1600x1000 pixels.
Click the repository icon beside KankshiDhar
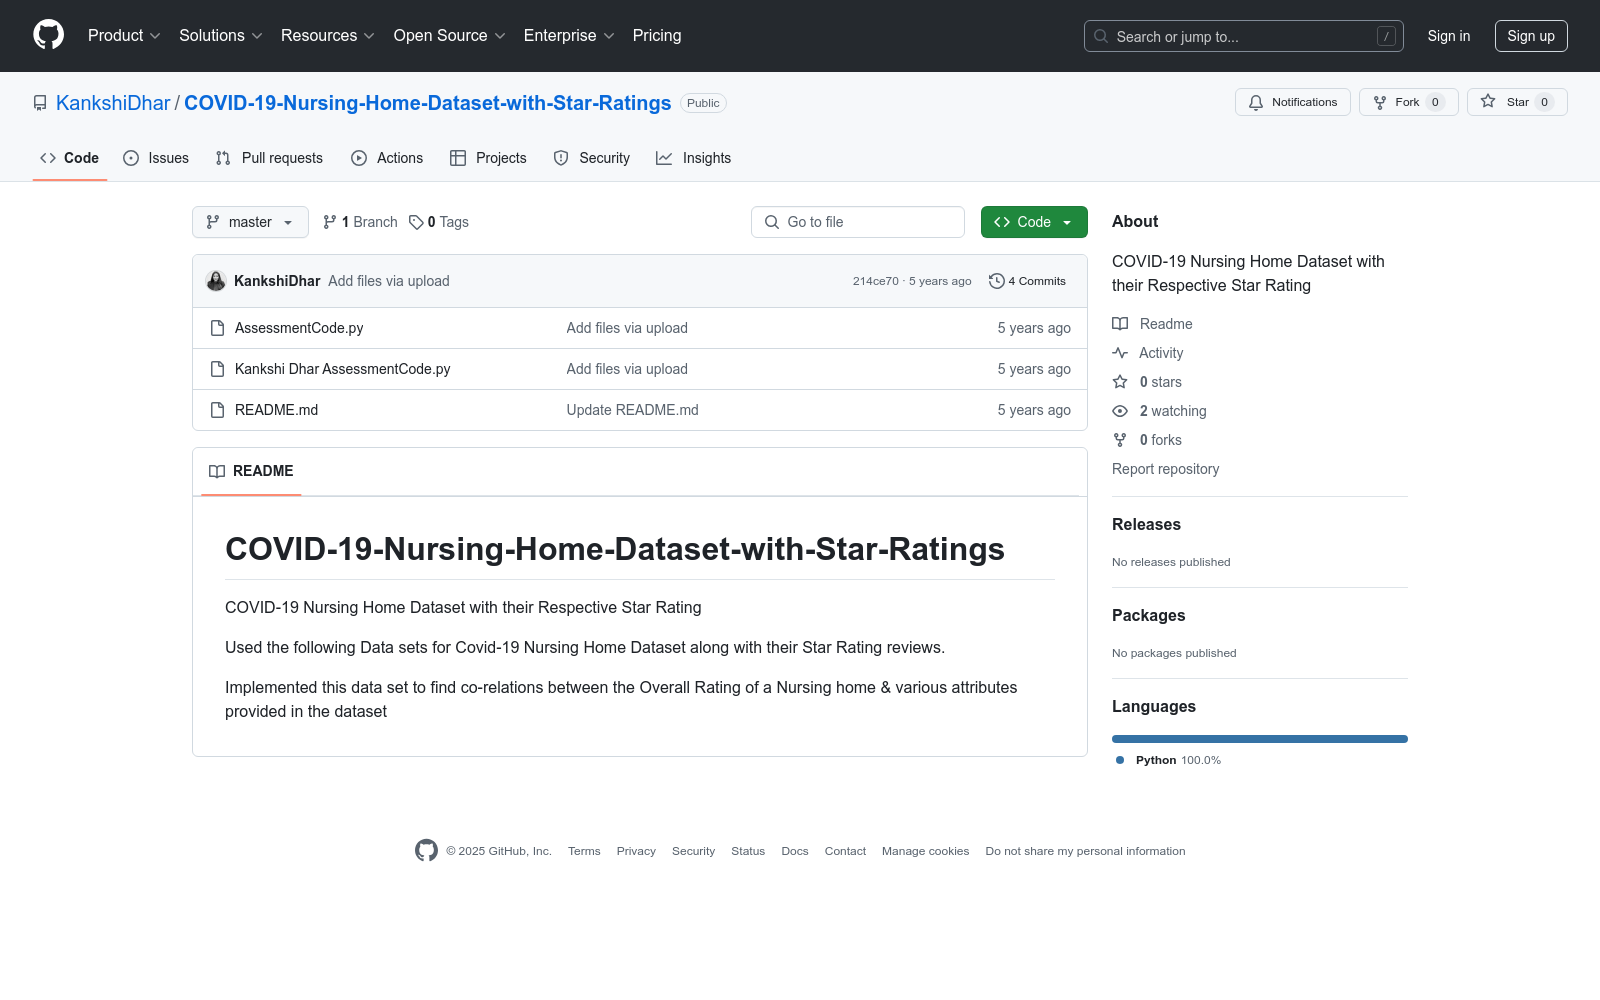[40, 103]
